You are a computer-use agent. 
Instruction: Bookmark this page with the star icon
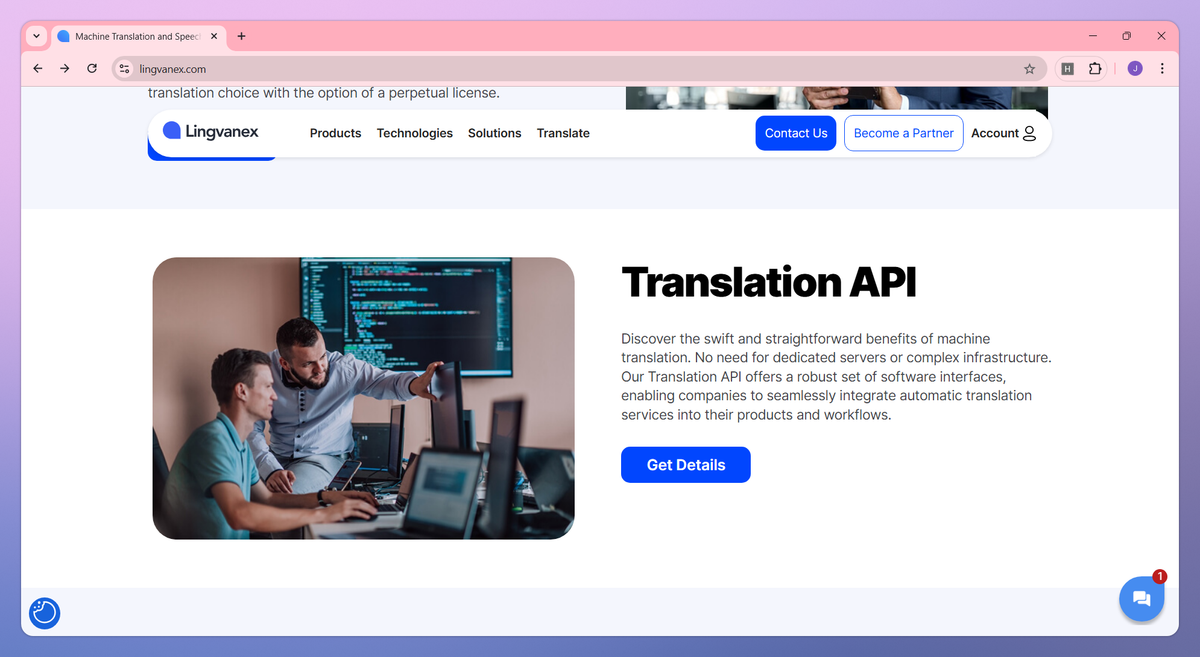[1029, 69]
